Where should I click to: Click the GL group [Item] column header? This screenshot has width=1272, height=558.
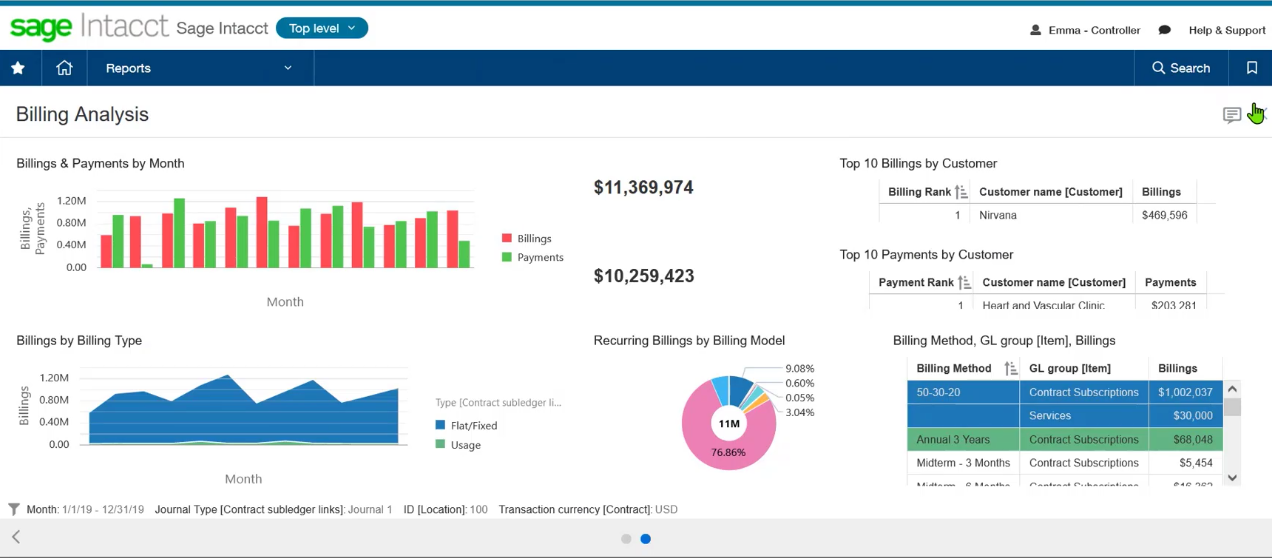pos(1070,369)
